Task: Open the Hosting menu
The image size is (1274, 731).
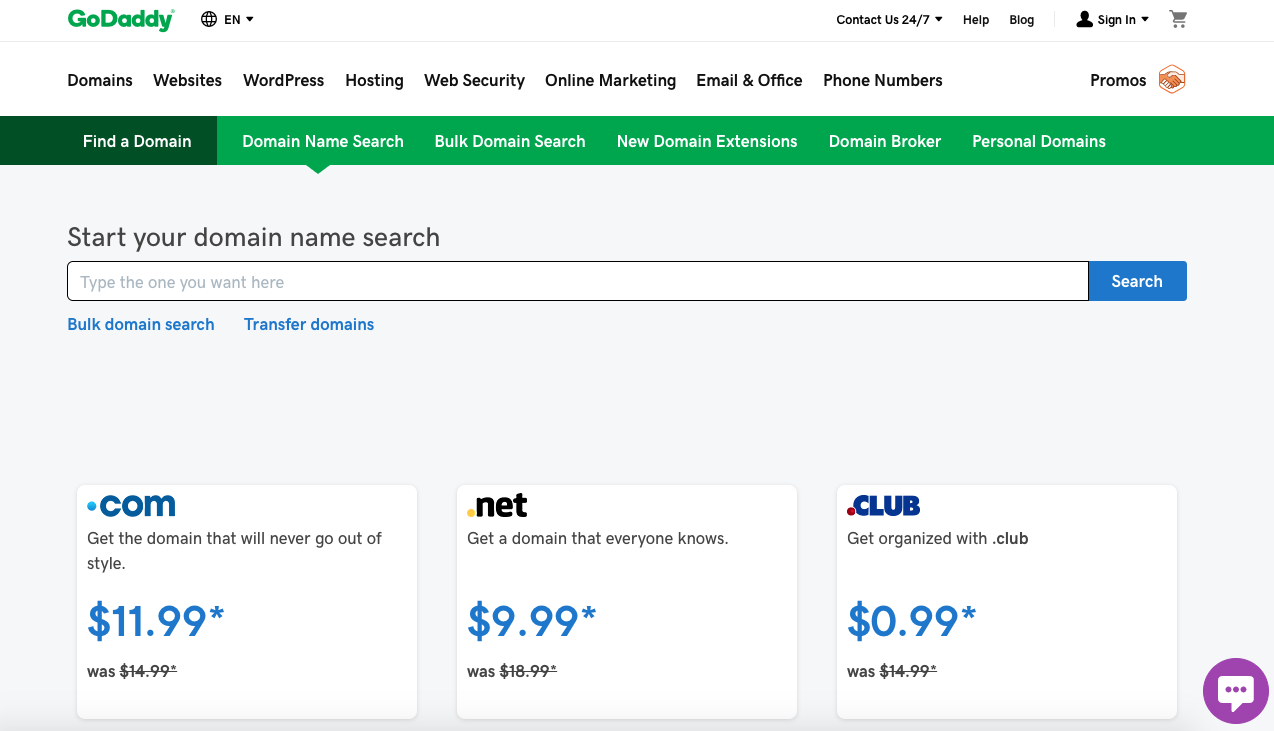Action: coord(374,80)
